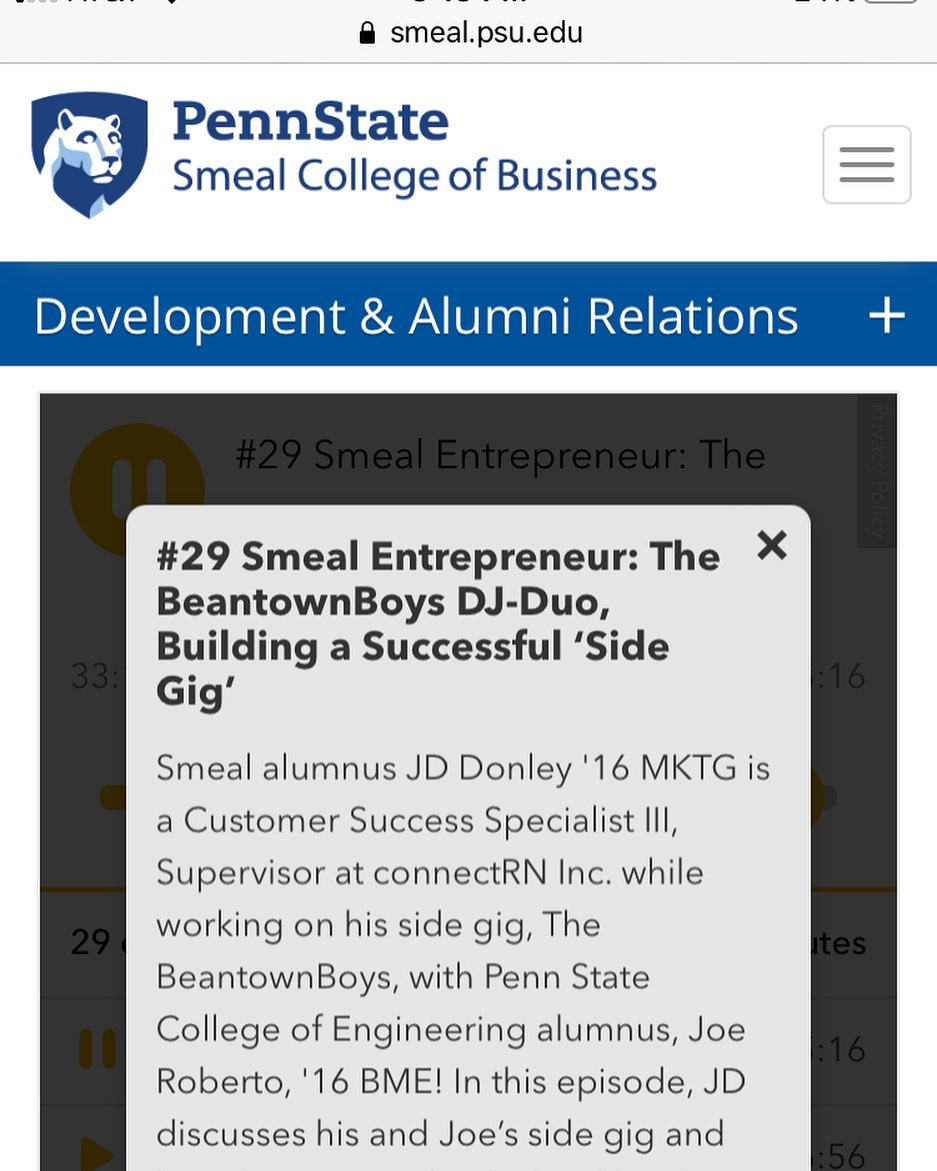Image resolution: width=937 pixels, height=1171 pixels.
Task: Expand the Development & Alumni Relations section
Action: 886,315
